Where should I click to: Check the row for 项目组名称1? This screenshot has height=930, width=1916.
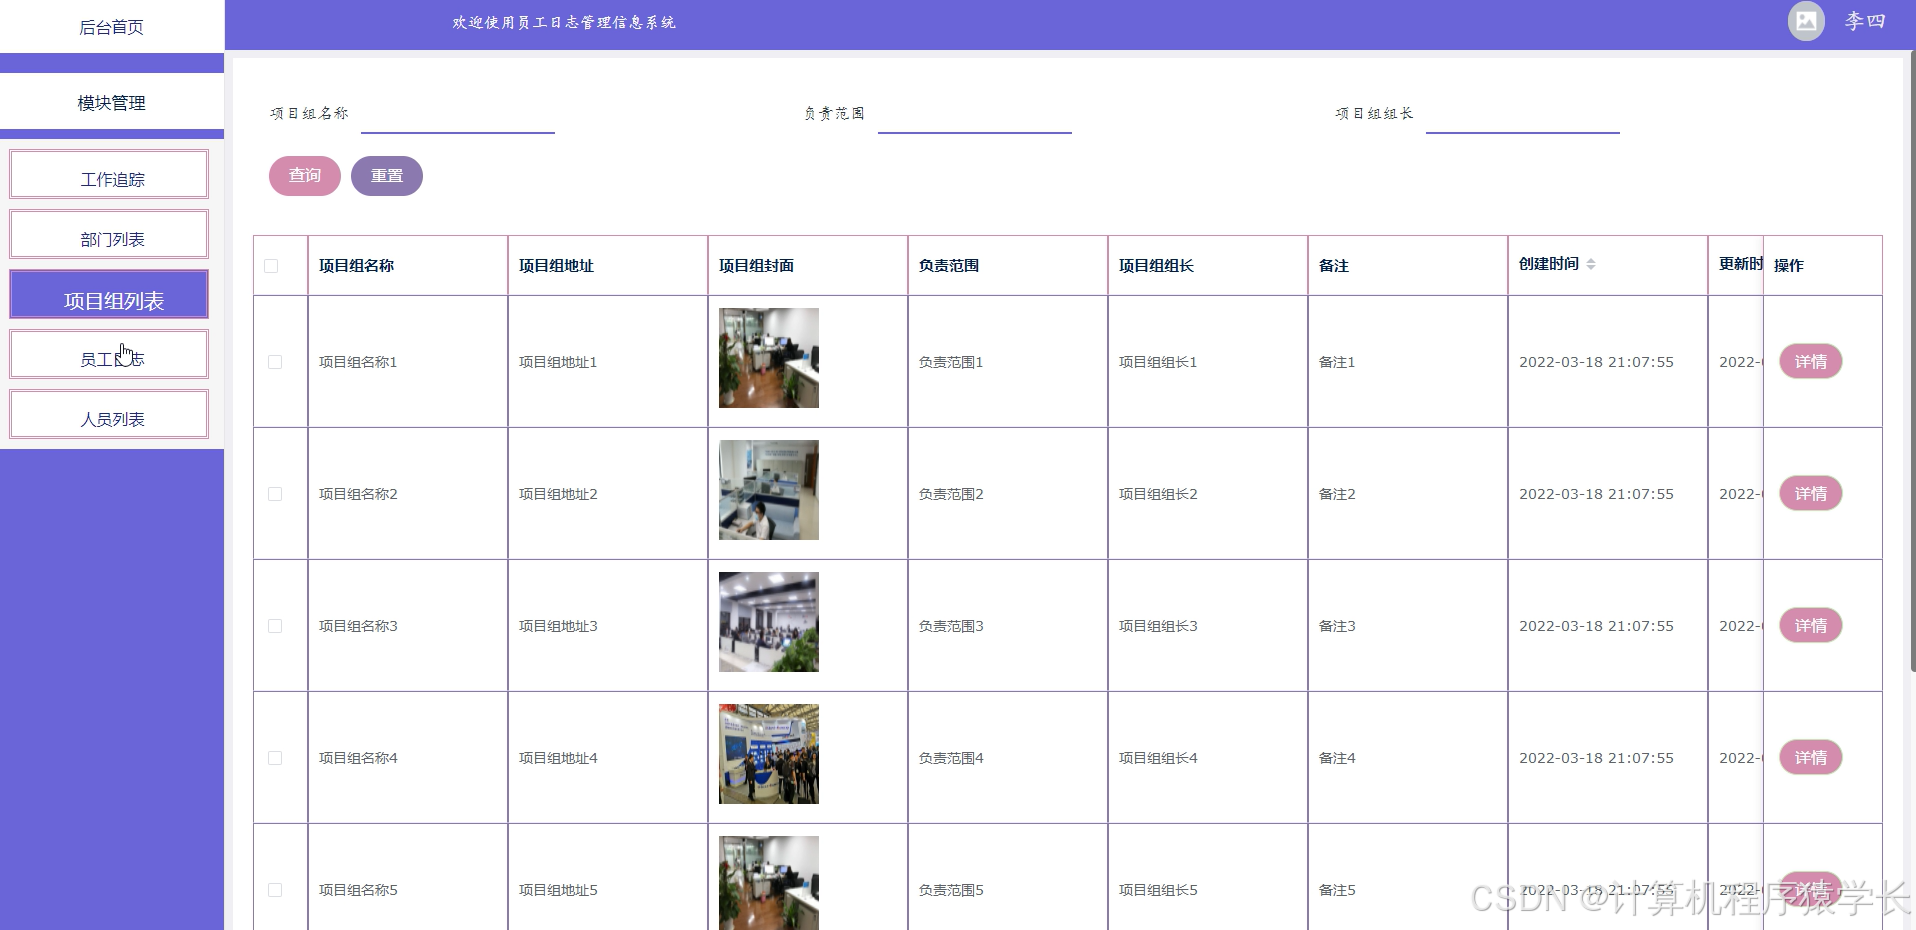coord(275,362)
